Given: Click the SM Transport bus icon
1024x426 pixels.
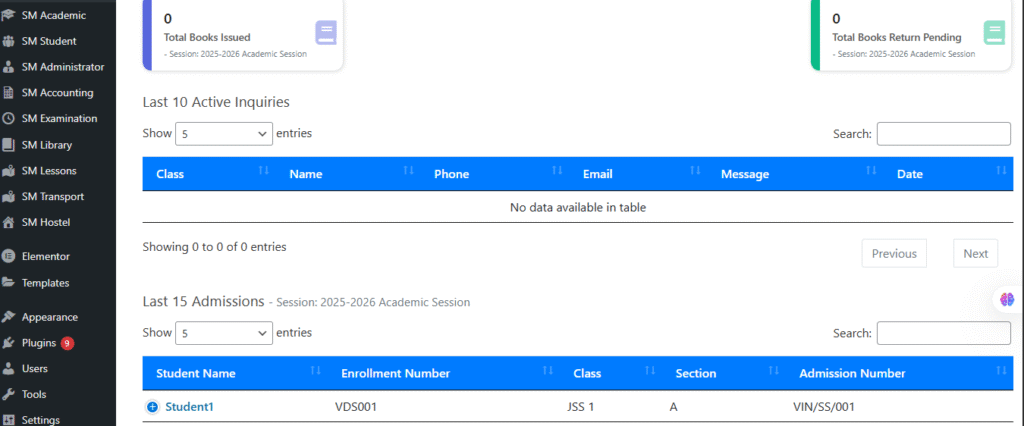Looking at the screenshot, I should [x=9, y=197].
